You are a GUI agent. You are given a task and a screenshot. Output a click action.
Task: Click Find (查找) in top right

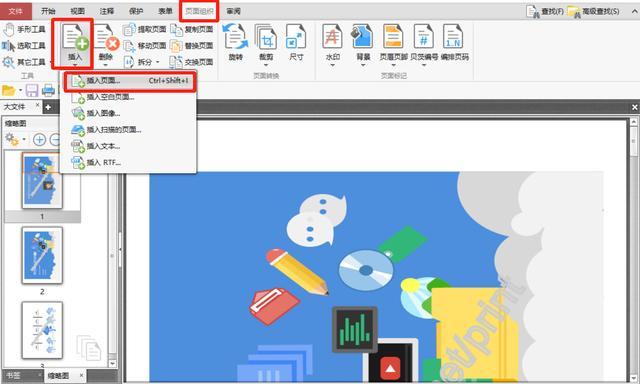click(545, 11)
